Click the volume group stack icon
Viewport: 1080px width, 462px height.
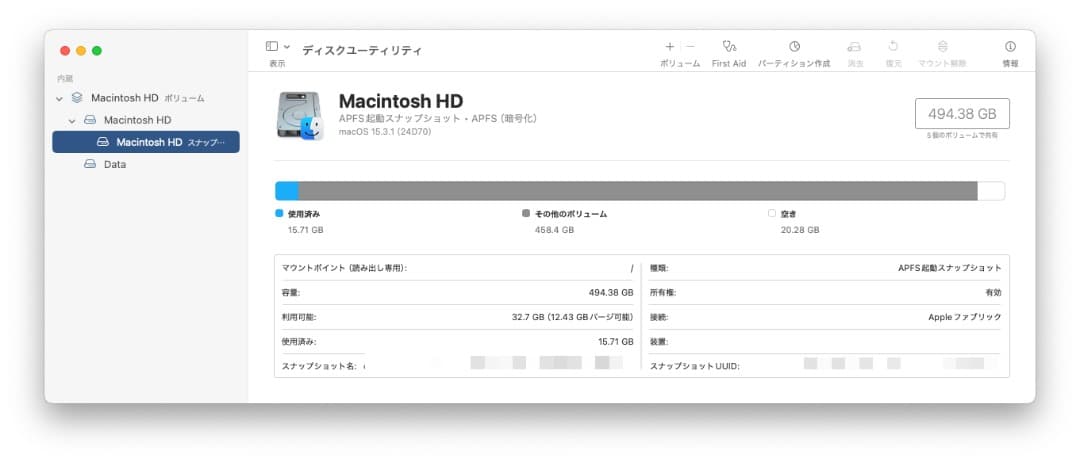tap(77, 98)
